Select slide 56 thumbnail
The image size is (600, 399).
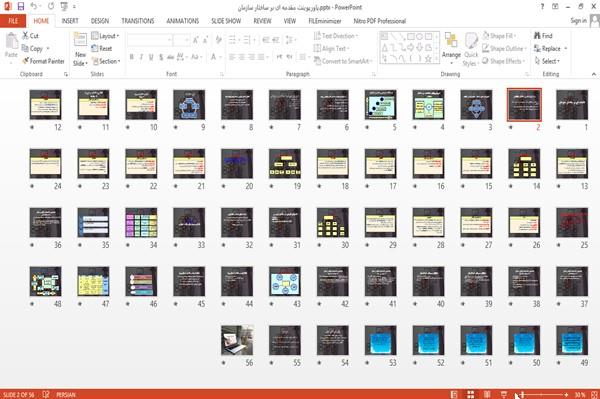237,340
